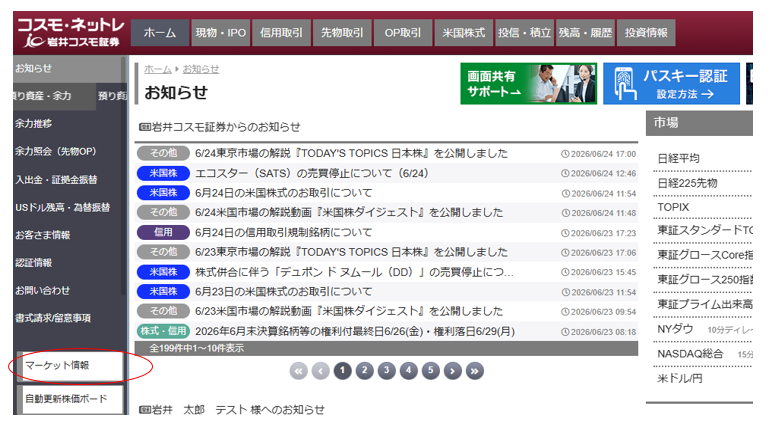Image resolution: width=771 pixels, height=425 pixels.
Task: Select page 5 of notices
Action: pyautogui.click(x=431, y=370)
